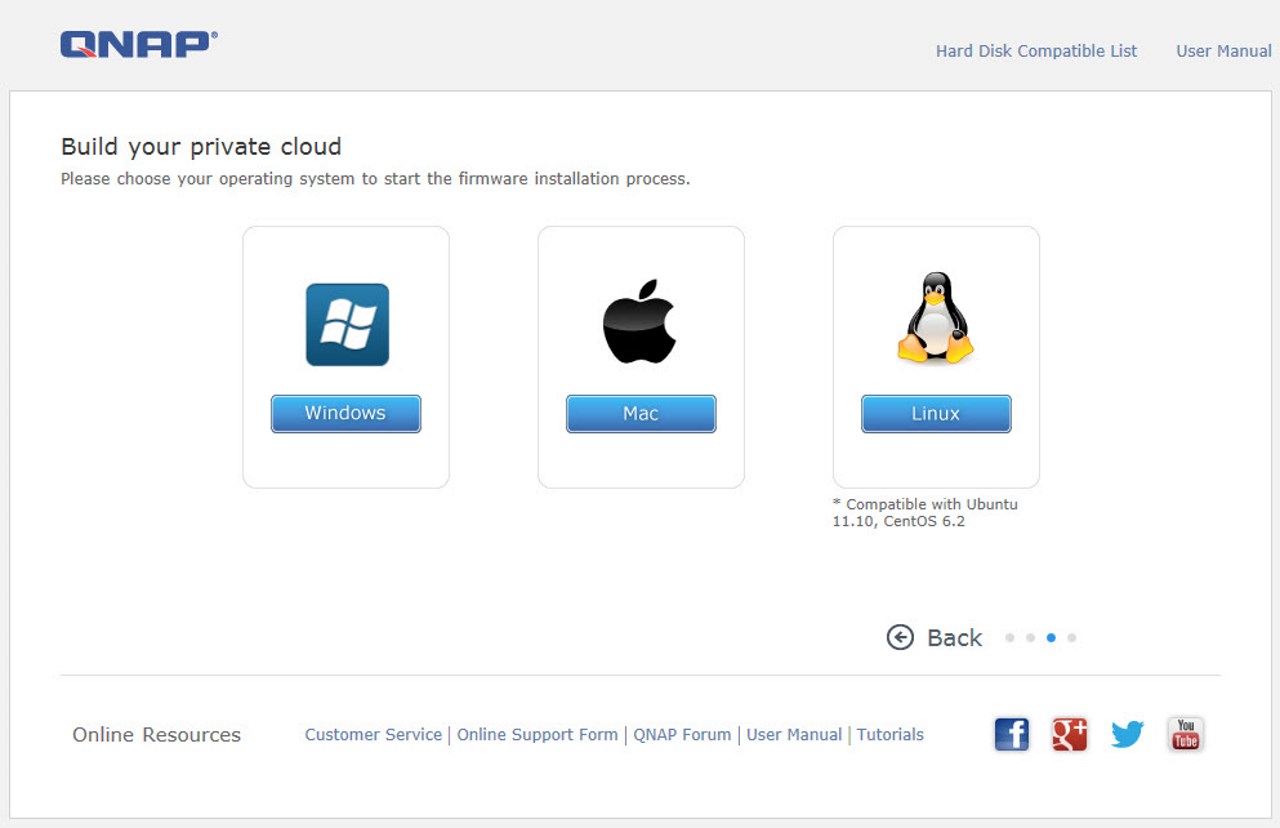The image size is (1280, 828).
Task: Click the Ubuntu 11.10 compatibility note
Action: pos(925,513)
